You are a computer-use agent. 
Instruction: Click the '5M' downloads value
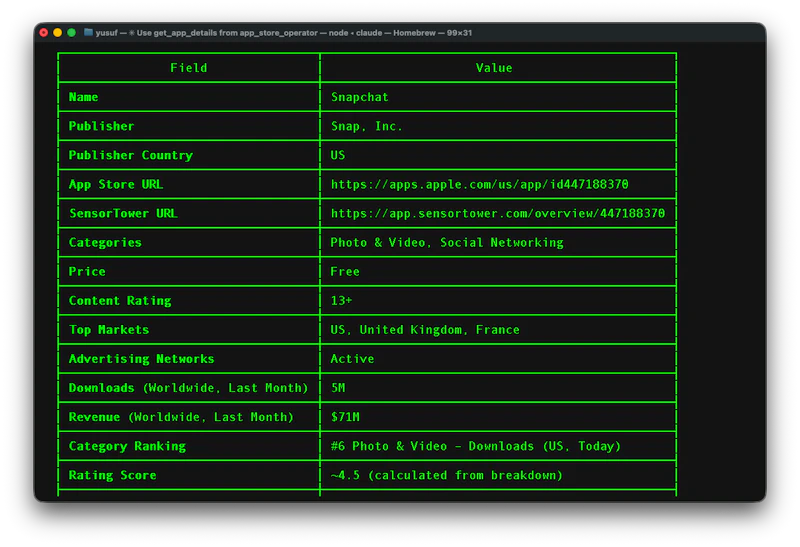(x=338, y=388)
